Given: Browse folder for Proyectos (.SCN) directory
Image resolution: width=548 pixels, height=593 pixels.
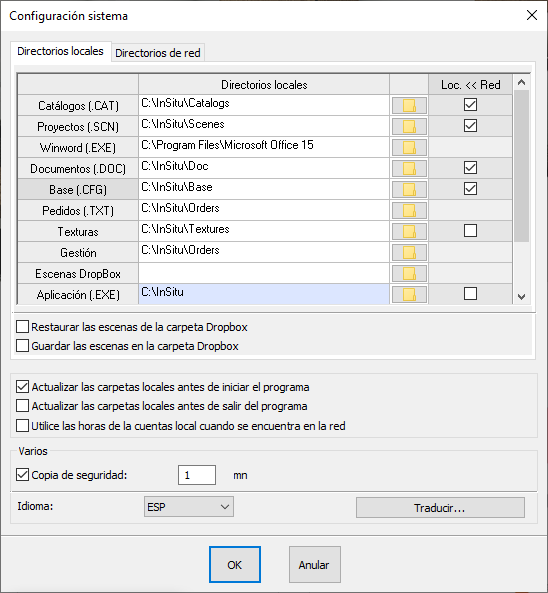Looking at the screenshot, I should click(x=409, y=126).
